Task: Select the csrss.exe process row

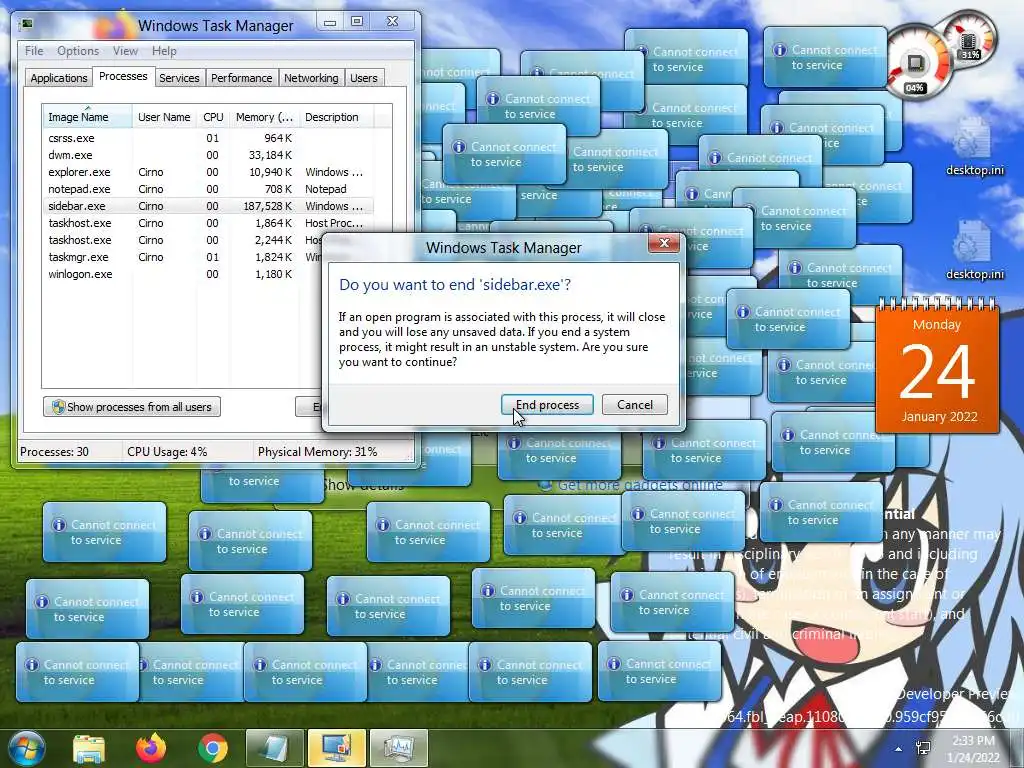Action: 208,138
